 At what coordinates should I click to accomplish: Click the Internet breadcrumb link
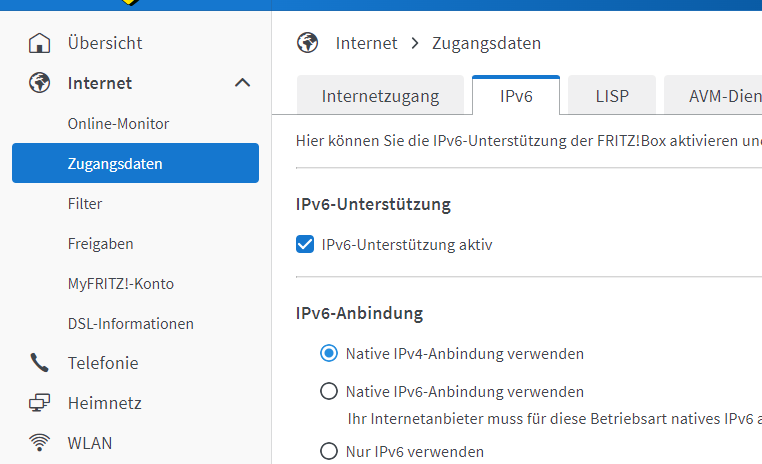(x=366, y=43)
